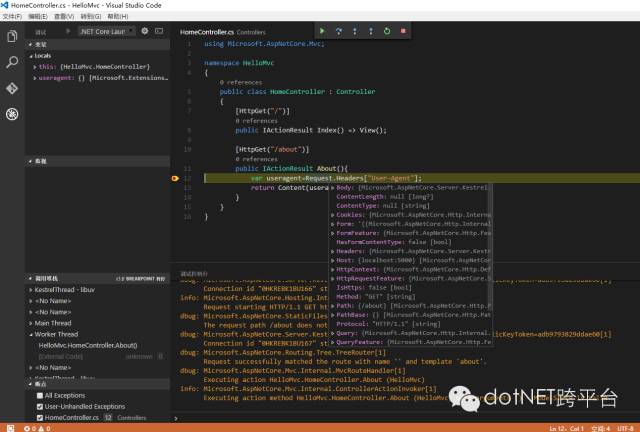Click Step Out in the debug toolbar
This screenshot has width=640, height=432.
click(371, 31)
